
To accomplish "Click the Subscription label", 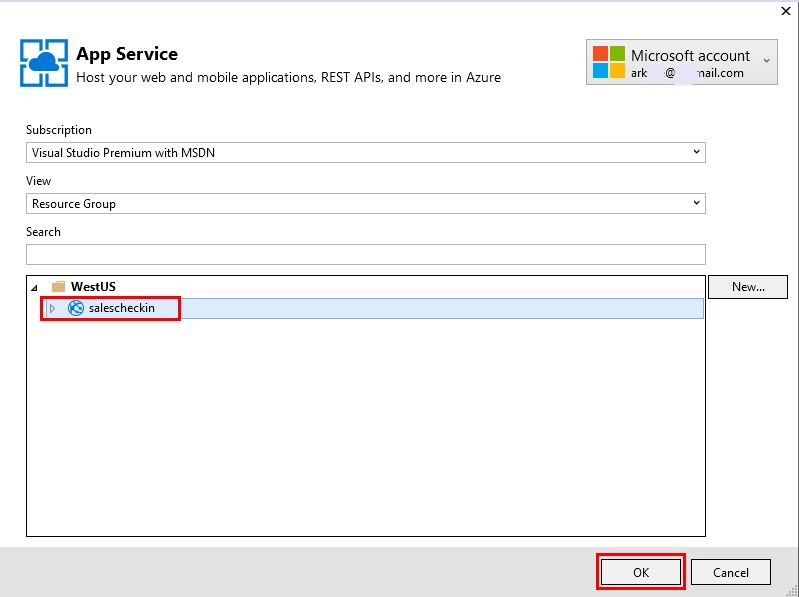I will pyautogui.click(x=59, y=130).
